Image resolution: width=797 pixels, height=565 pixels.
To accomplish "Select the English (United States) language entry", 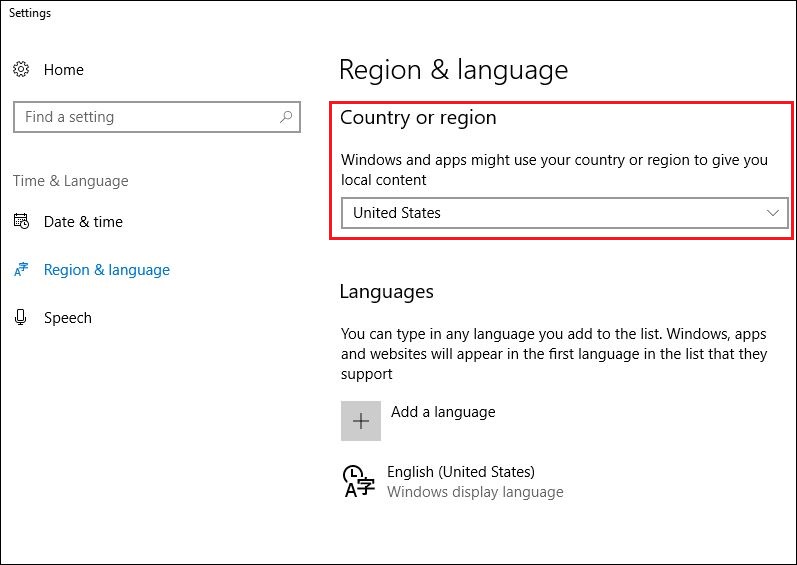I will pyautogui.click(x=453, y=481).
